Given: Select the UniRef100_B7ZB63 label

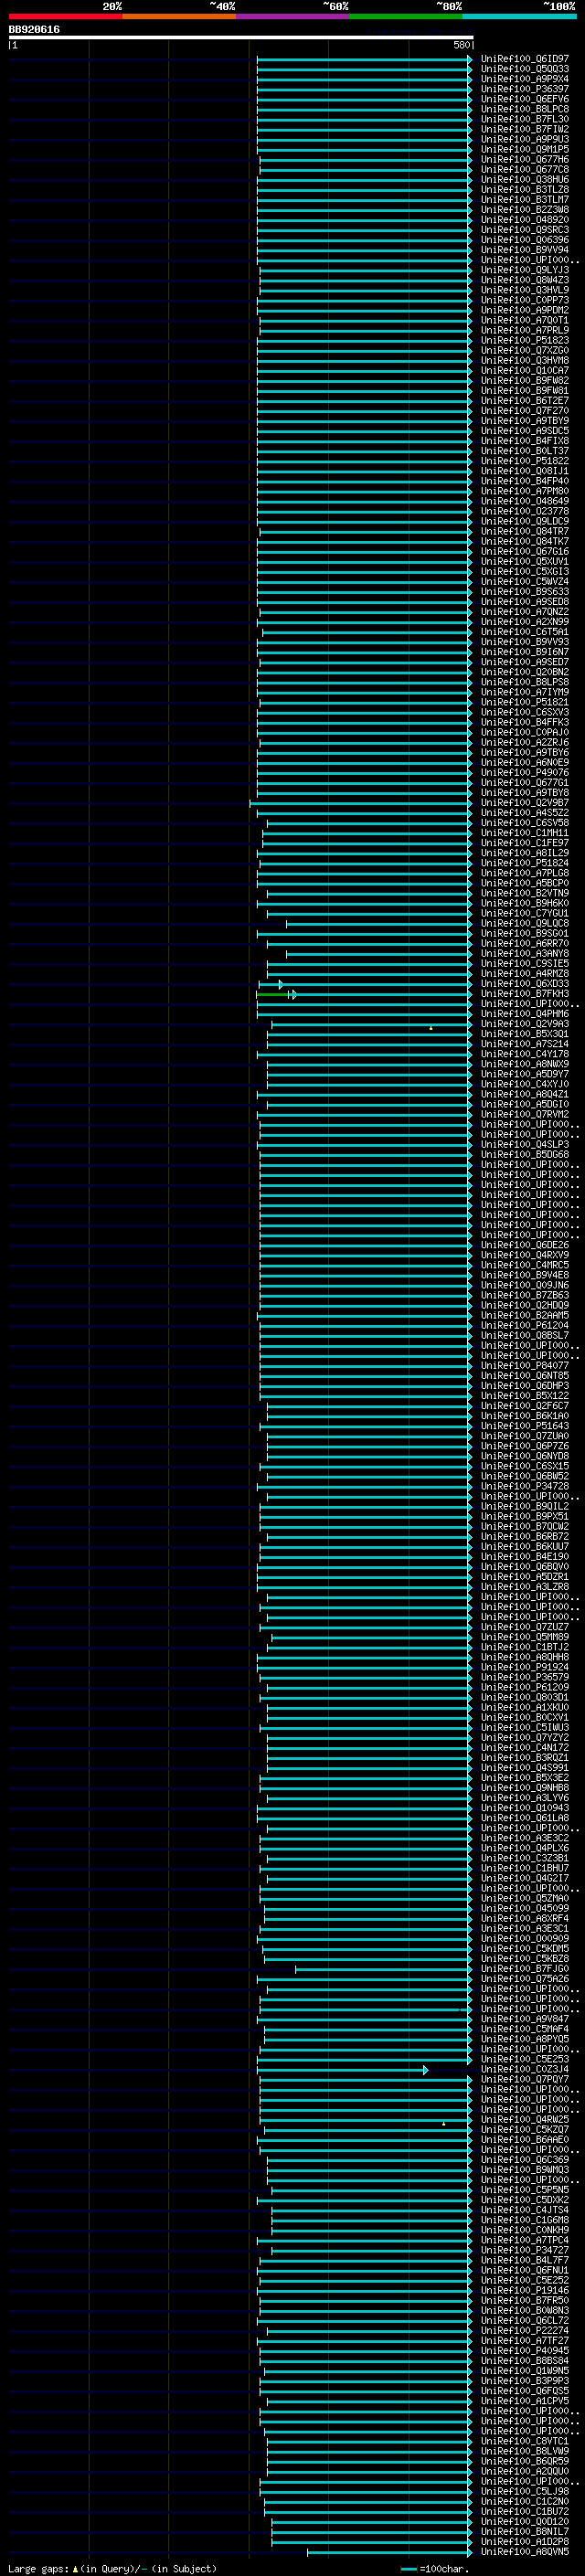Looking at the screenshot, I should pyautogui.click(x=525, y=1295).
